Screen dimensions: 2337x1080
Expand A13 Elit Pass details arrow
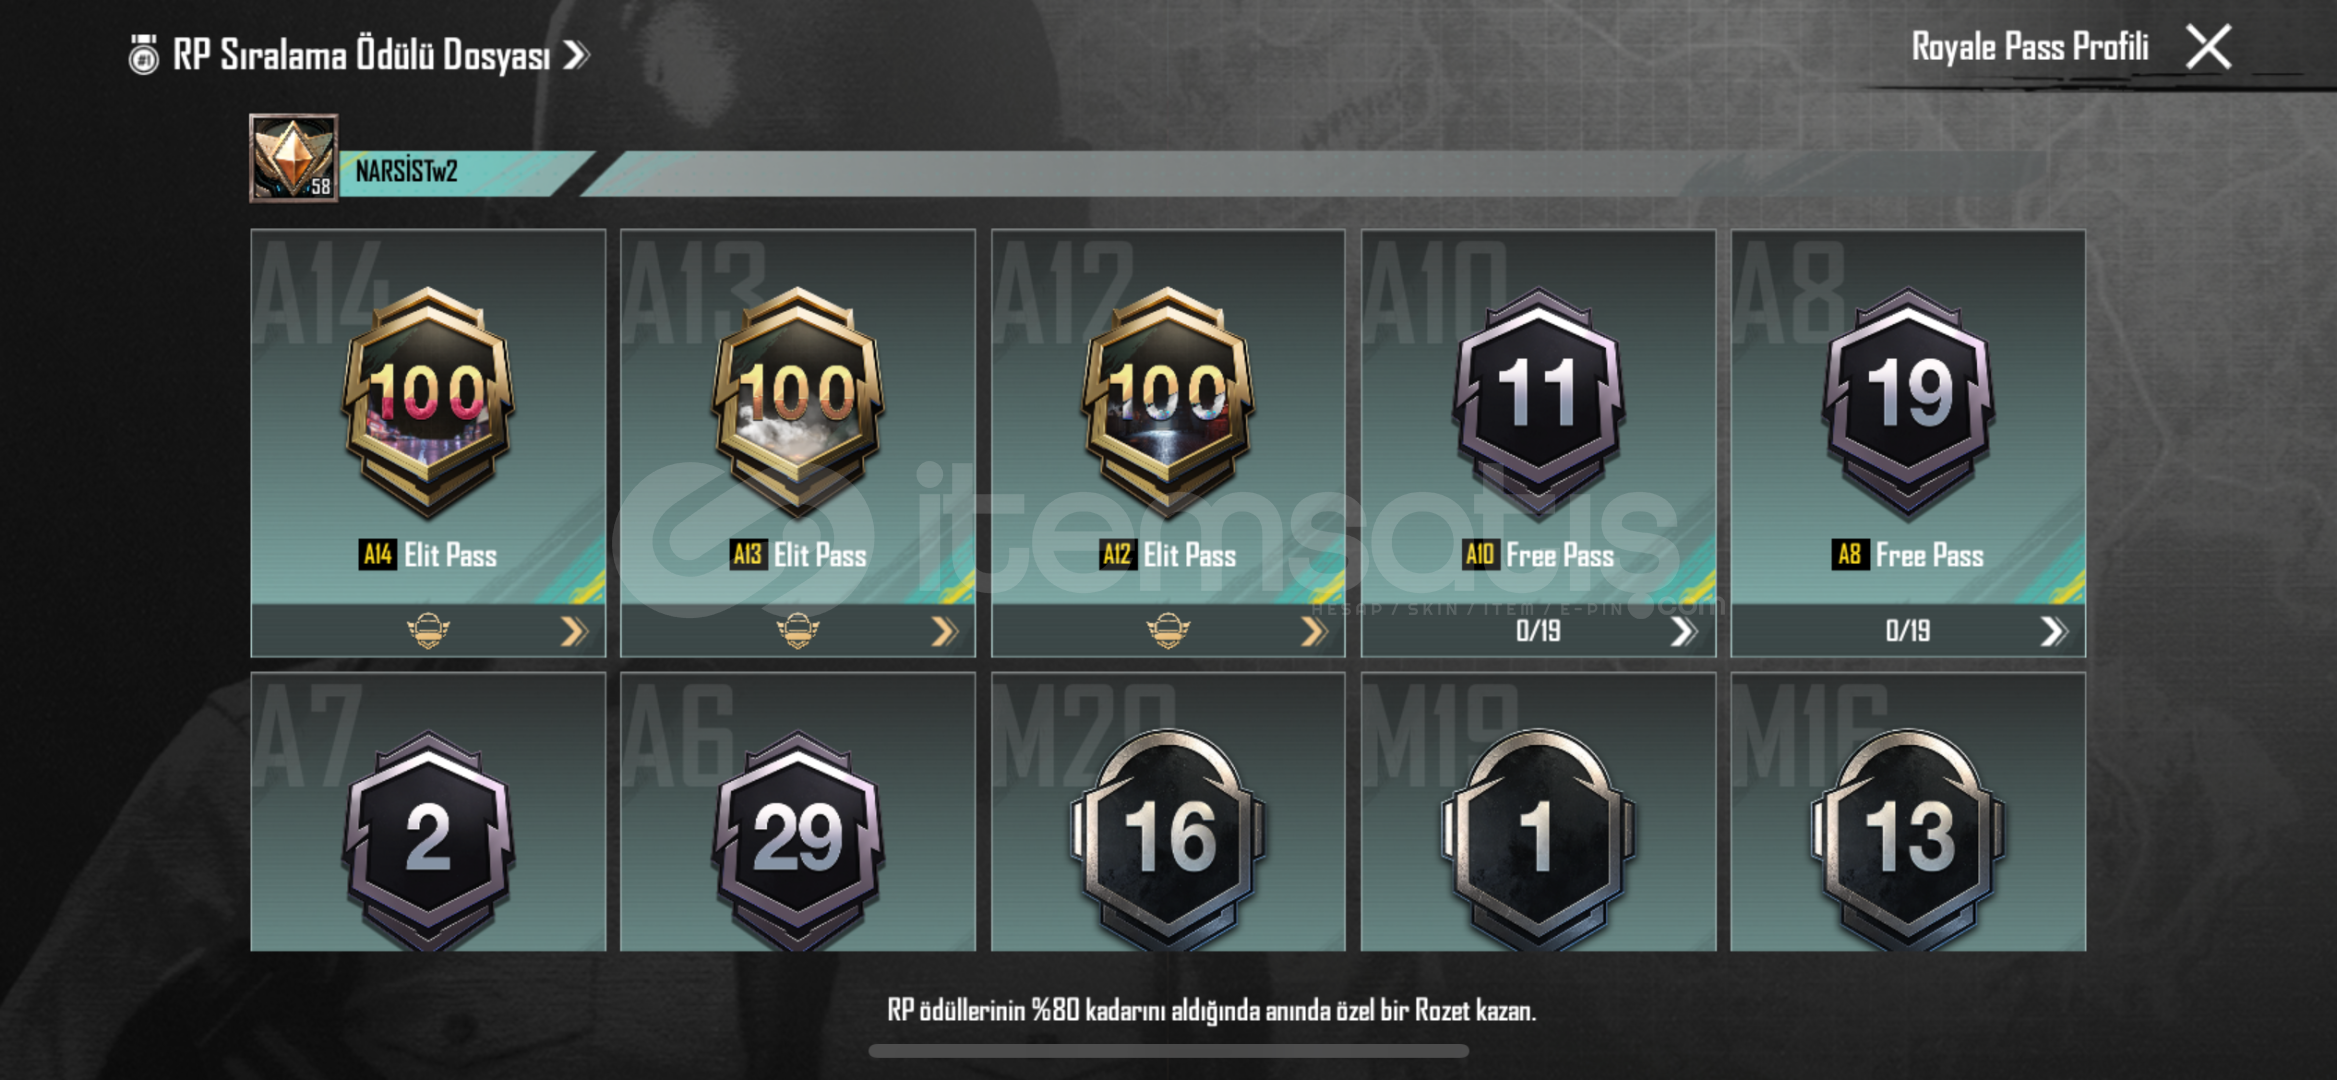(x=944, y=631)
